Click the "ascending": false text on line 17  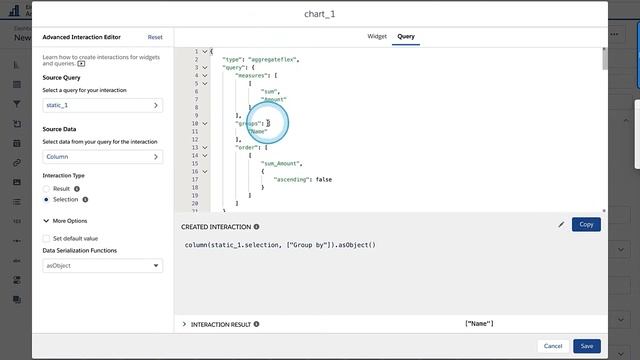[302, 180]
